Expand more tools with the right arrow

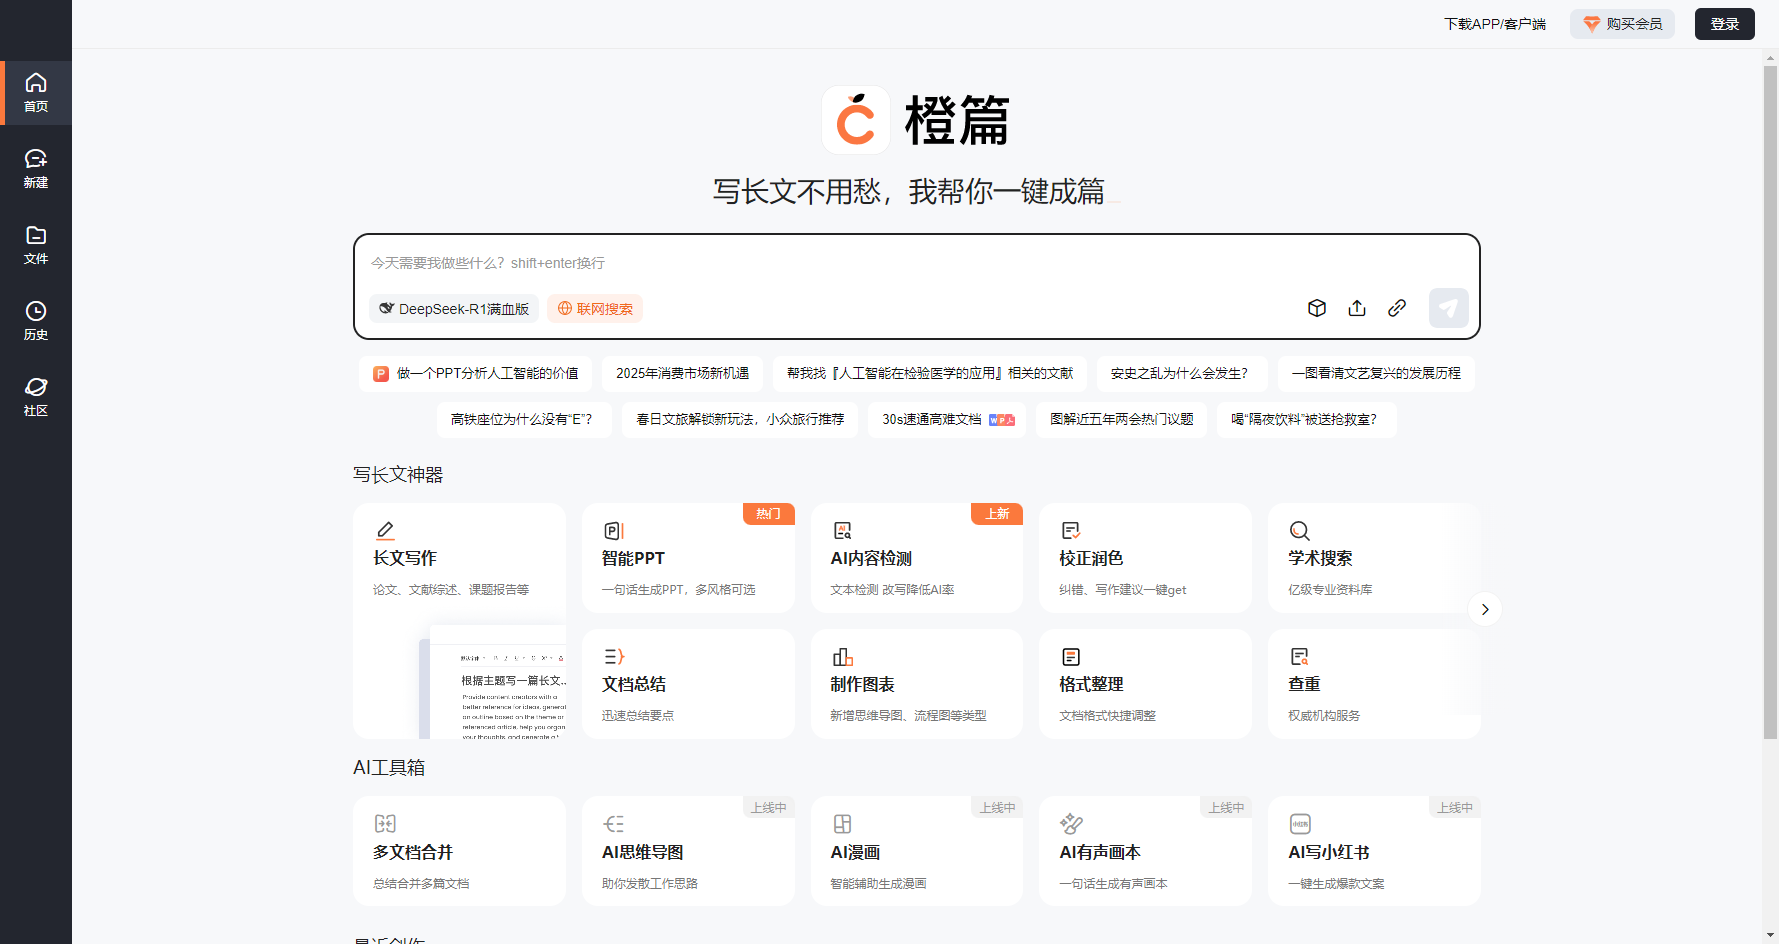tap(1484, 609)
